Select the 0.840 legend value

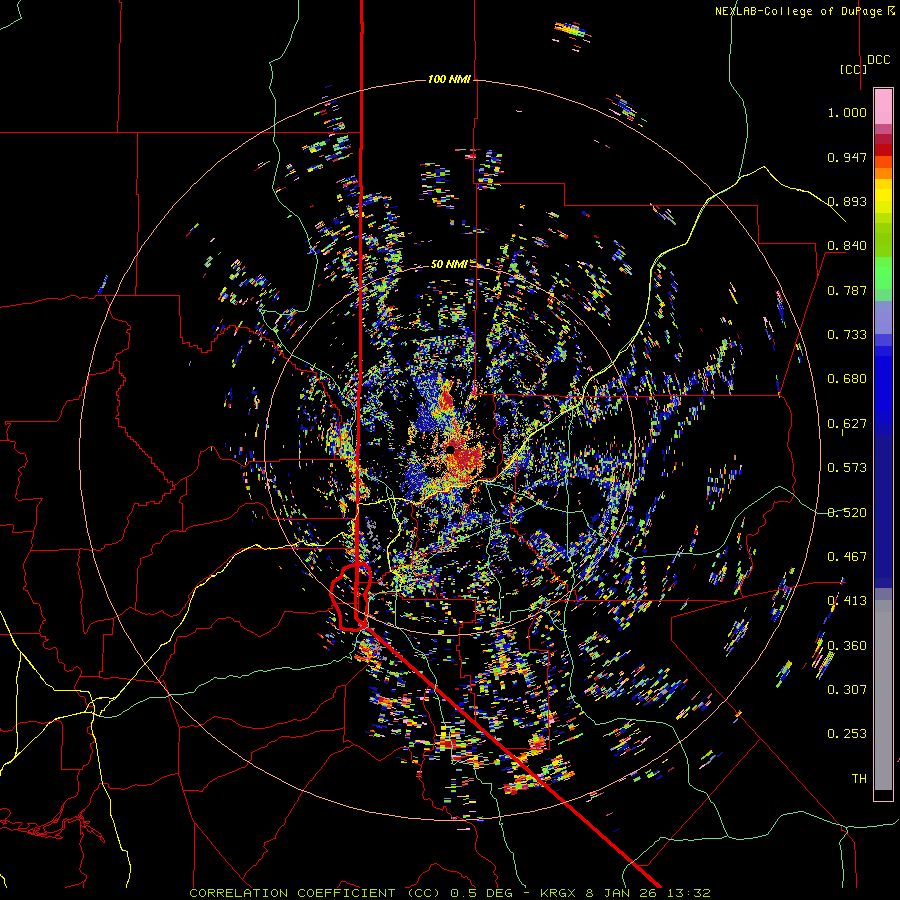coord(847,246)
